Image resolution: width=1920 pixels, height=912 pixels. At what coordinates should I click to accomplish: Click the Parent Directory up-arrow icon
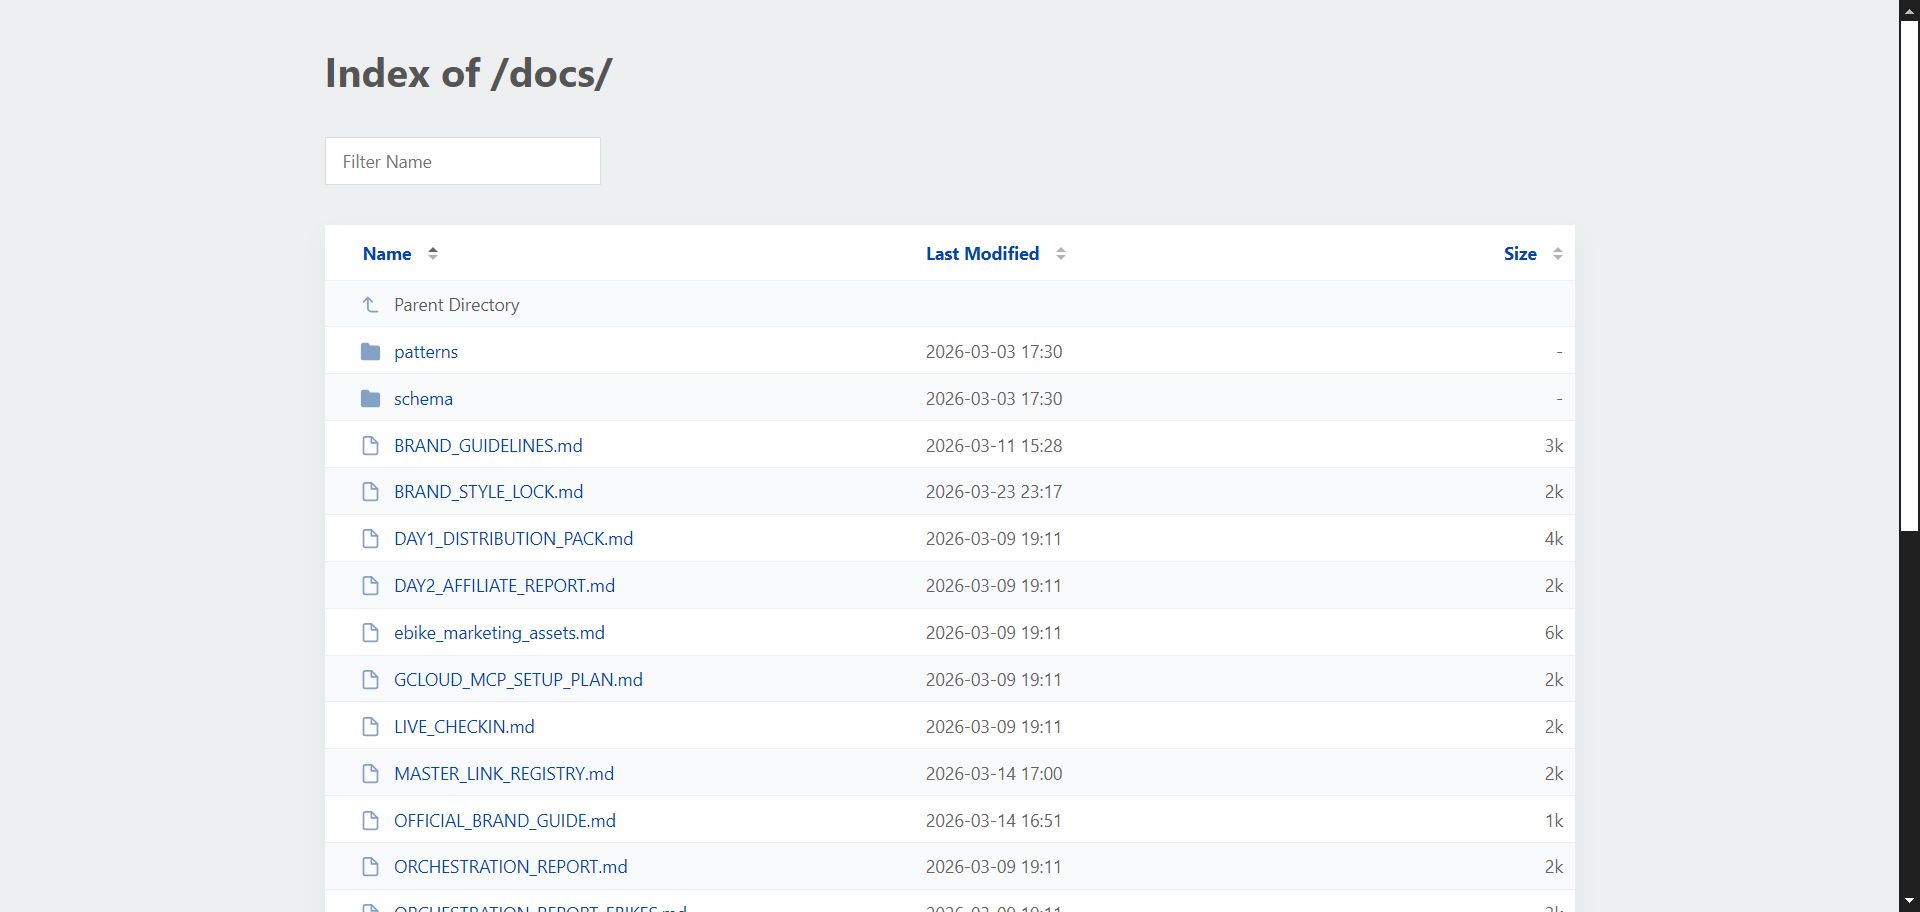(370, 305)
